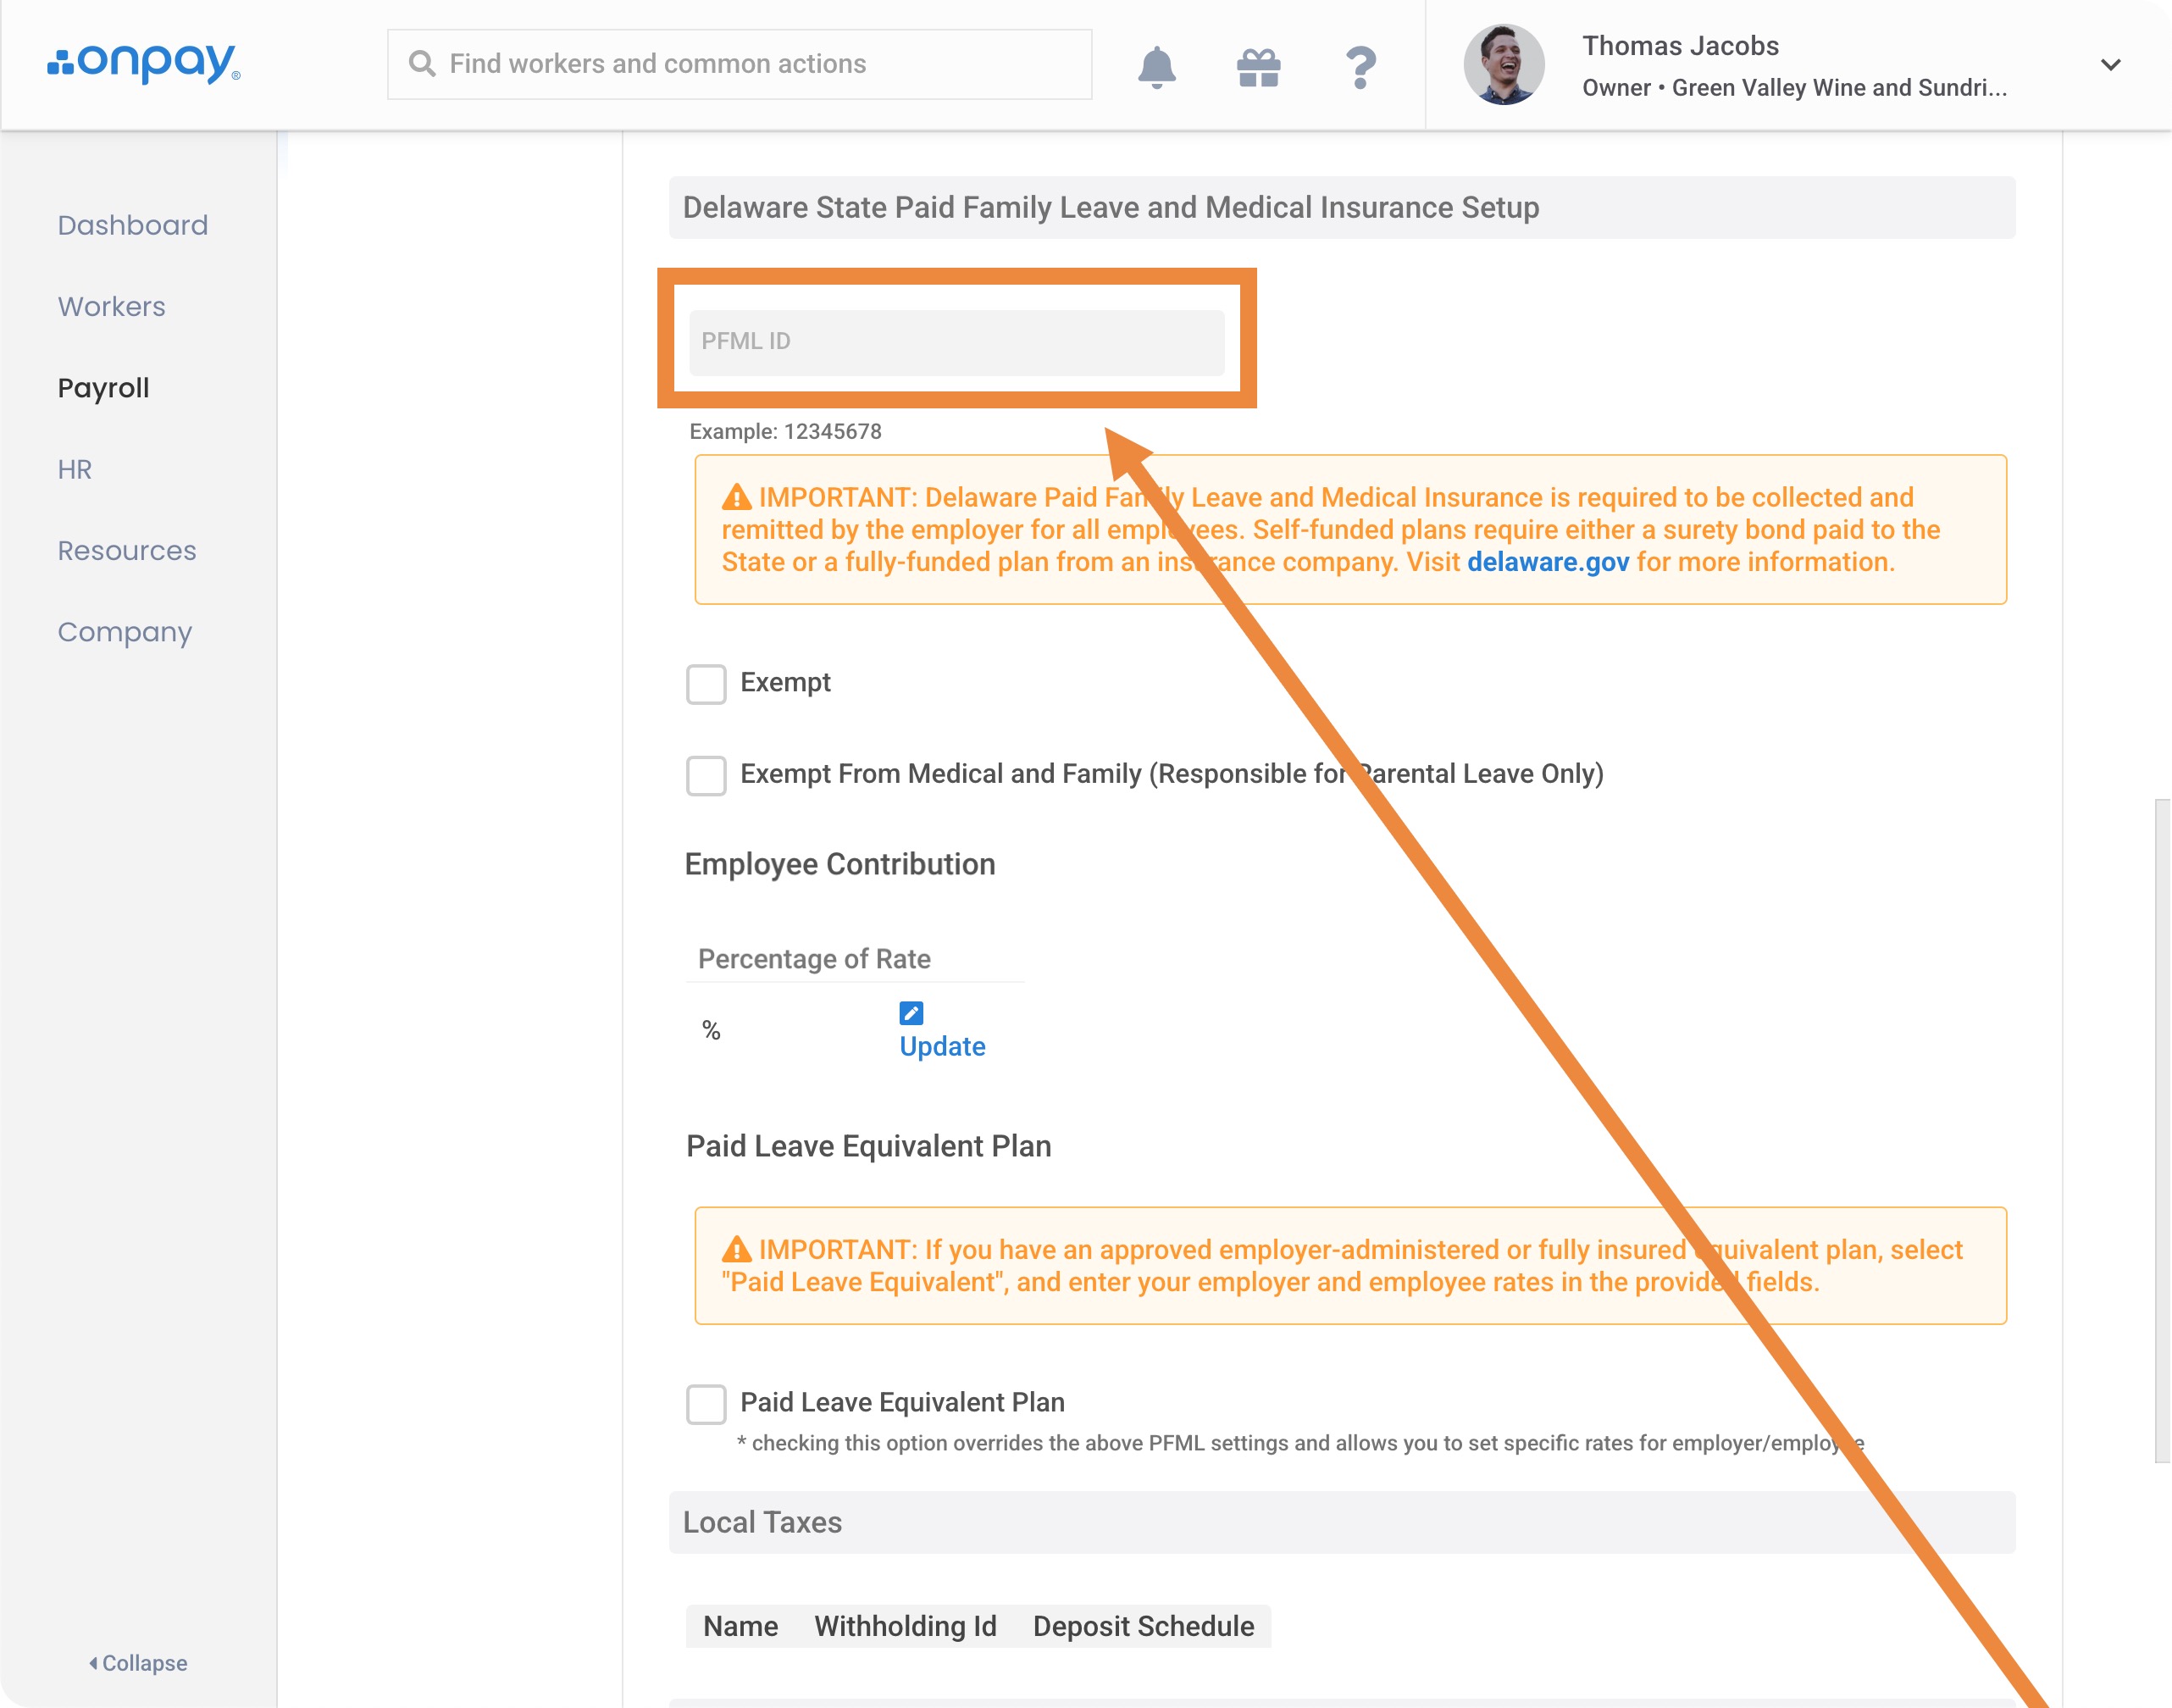Screen dimensions: 2172x1708
Task: Click the search magnifier icon
Action: [x=422, y=64]
